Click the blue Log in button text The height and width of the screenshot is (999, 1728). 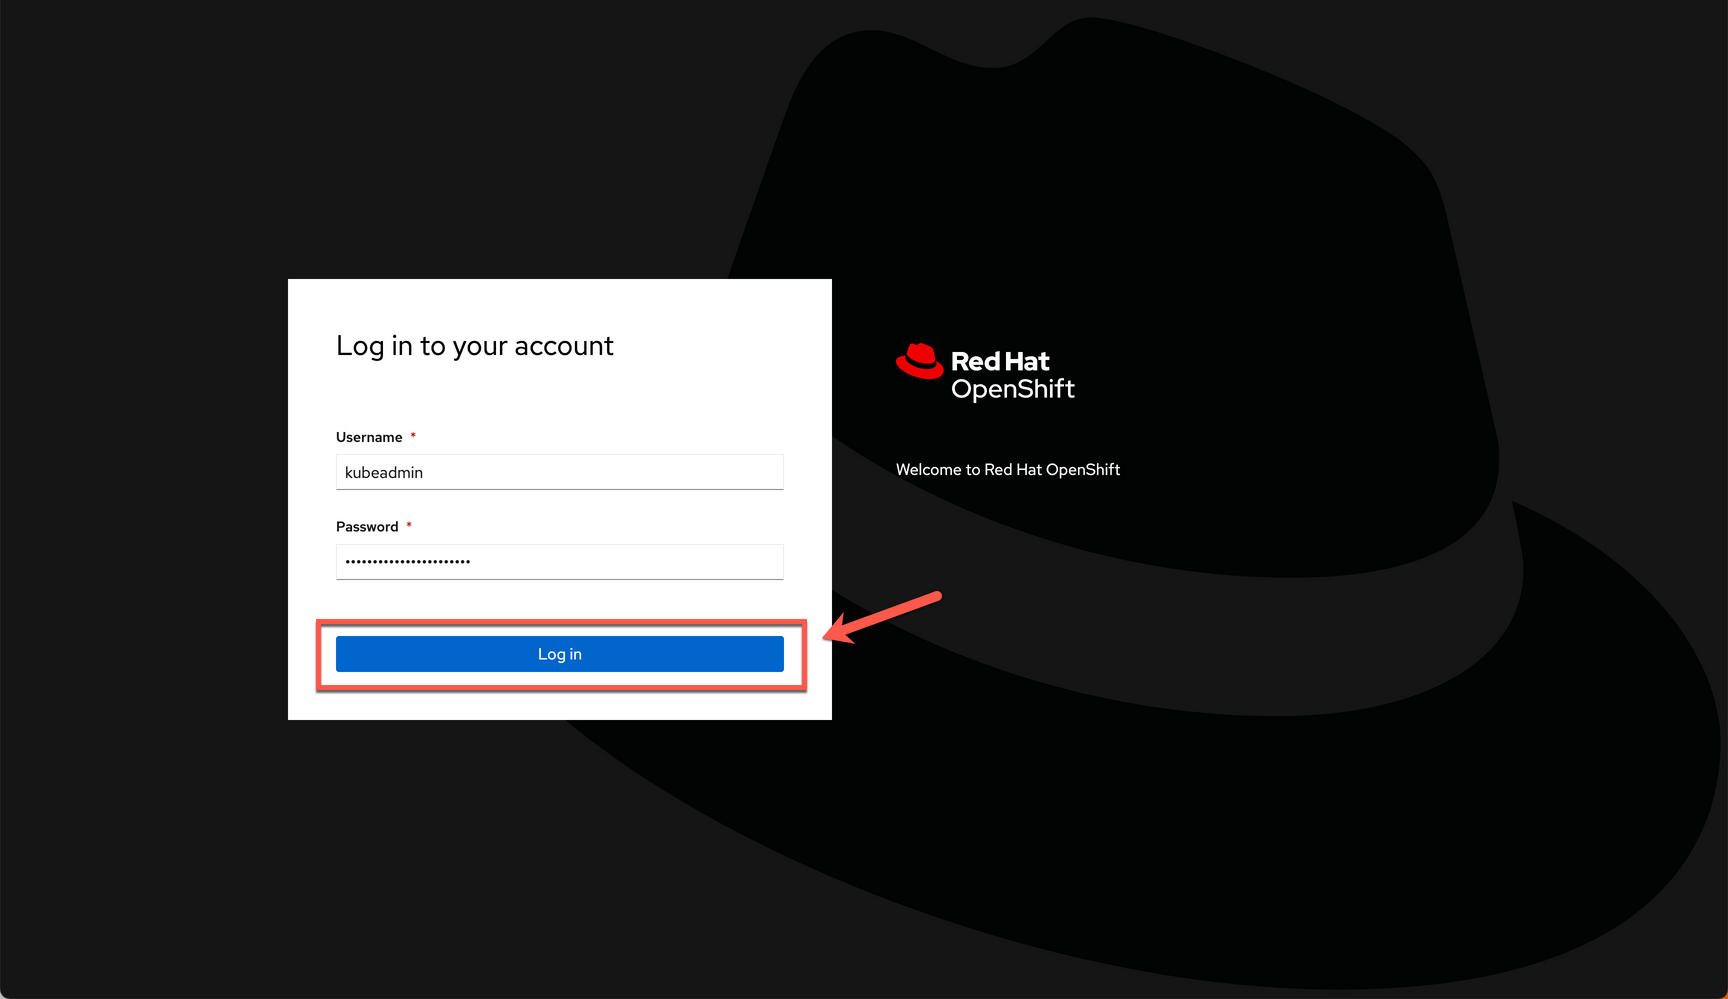559,653
